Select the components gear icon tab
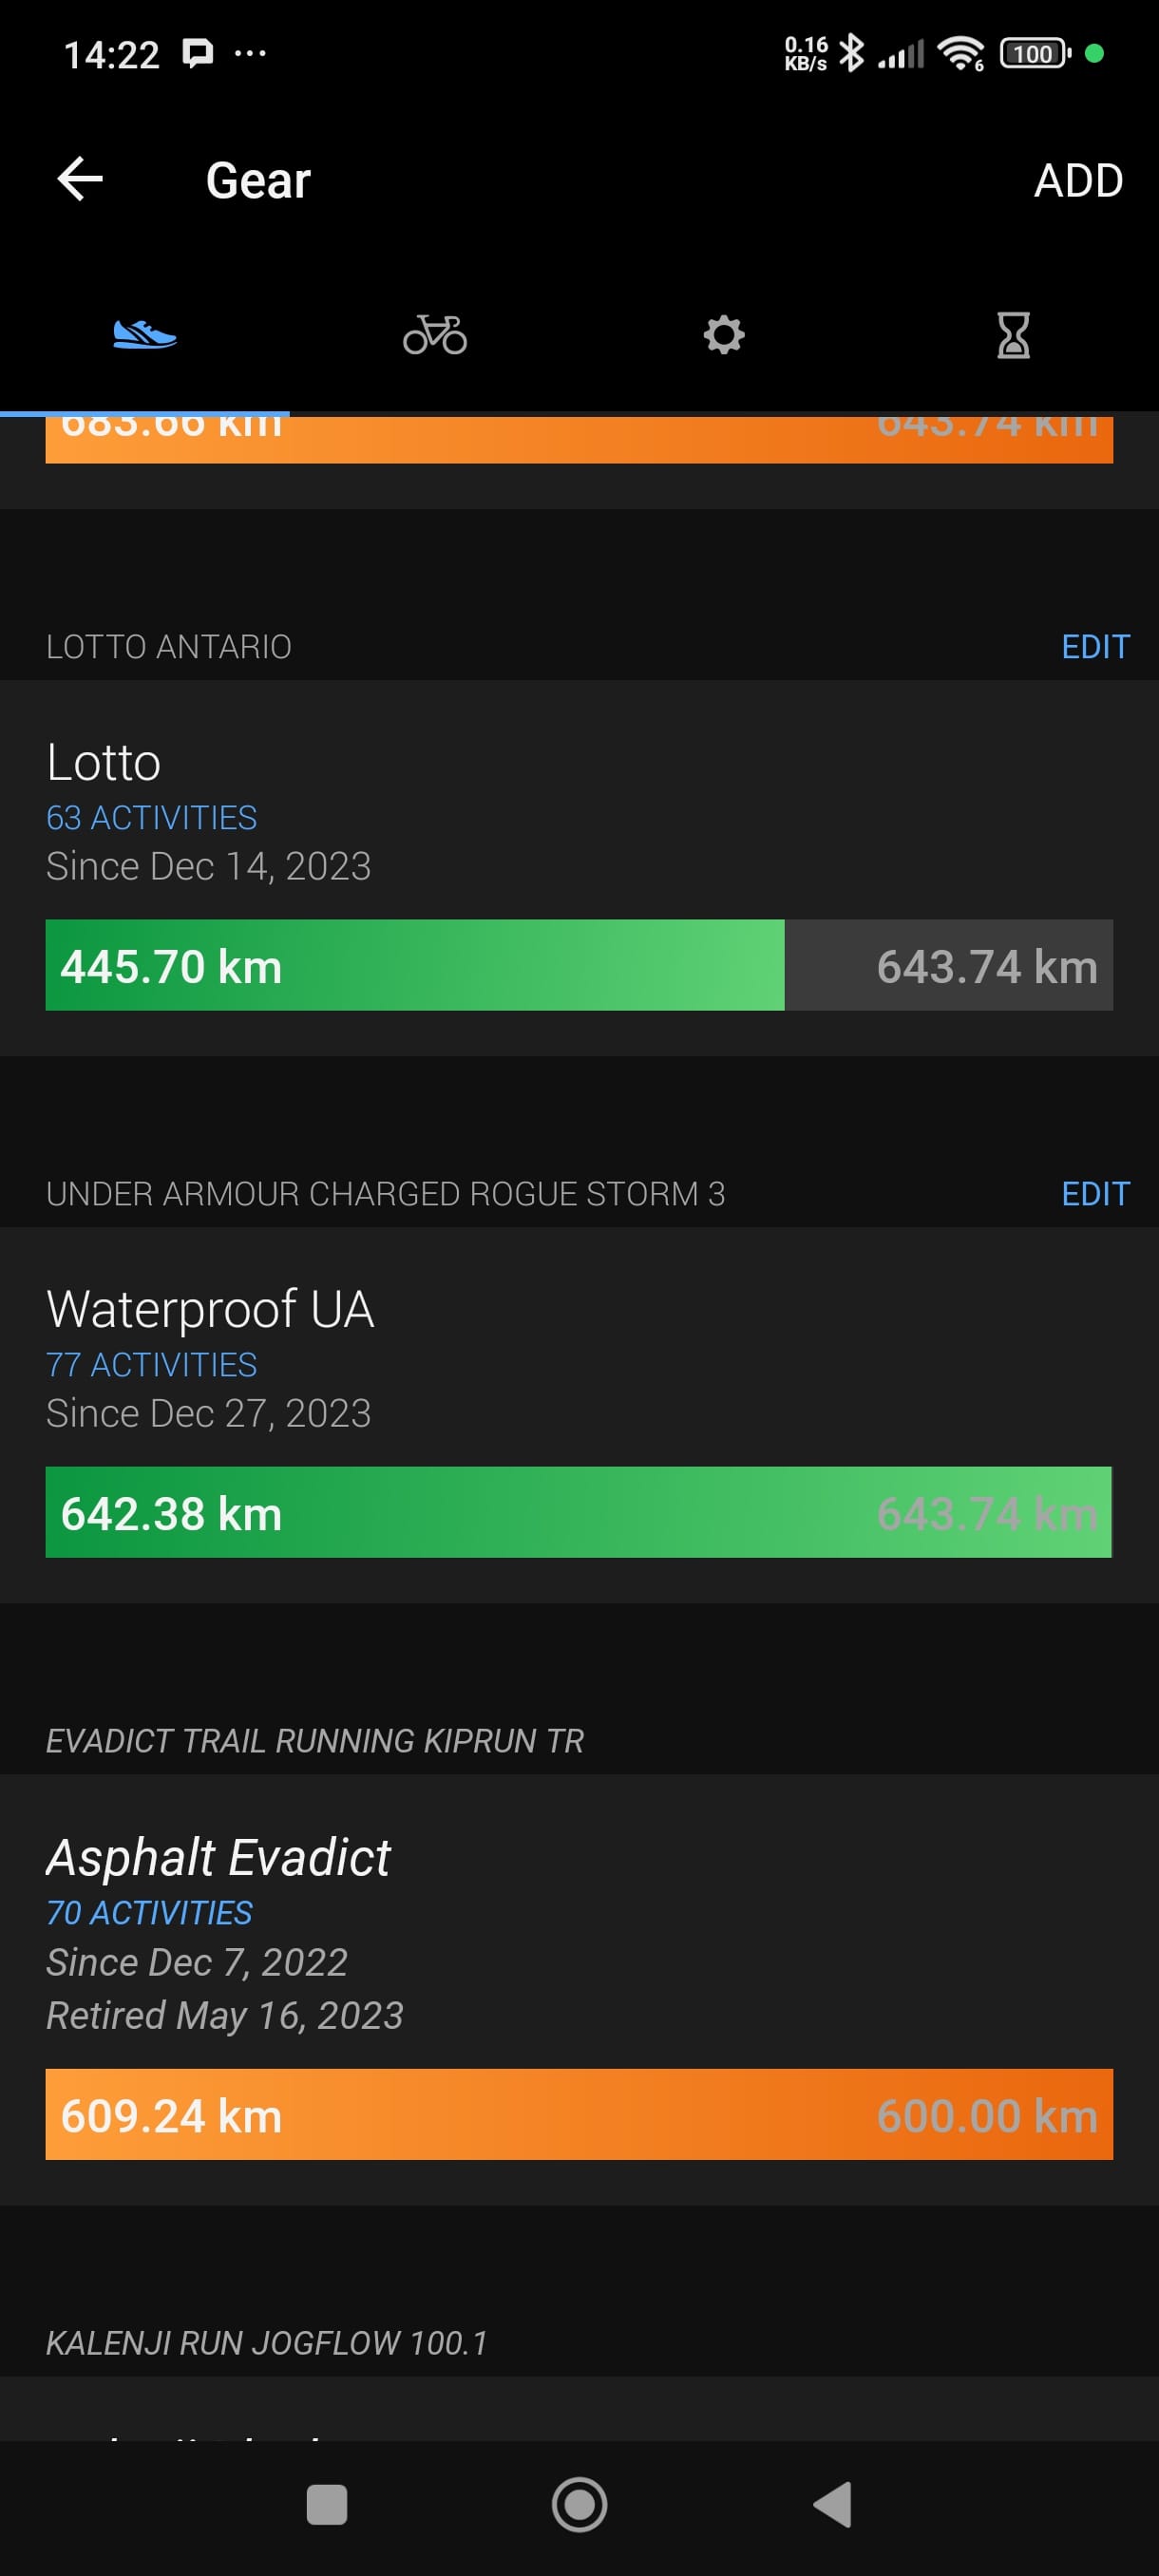 click(x=724, y=334)
